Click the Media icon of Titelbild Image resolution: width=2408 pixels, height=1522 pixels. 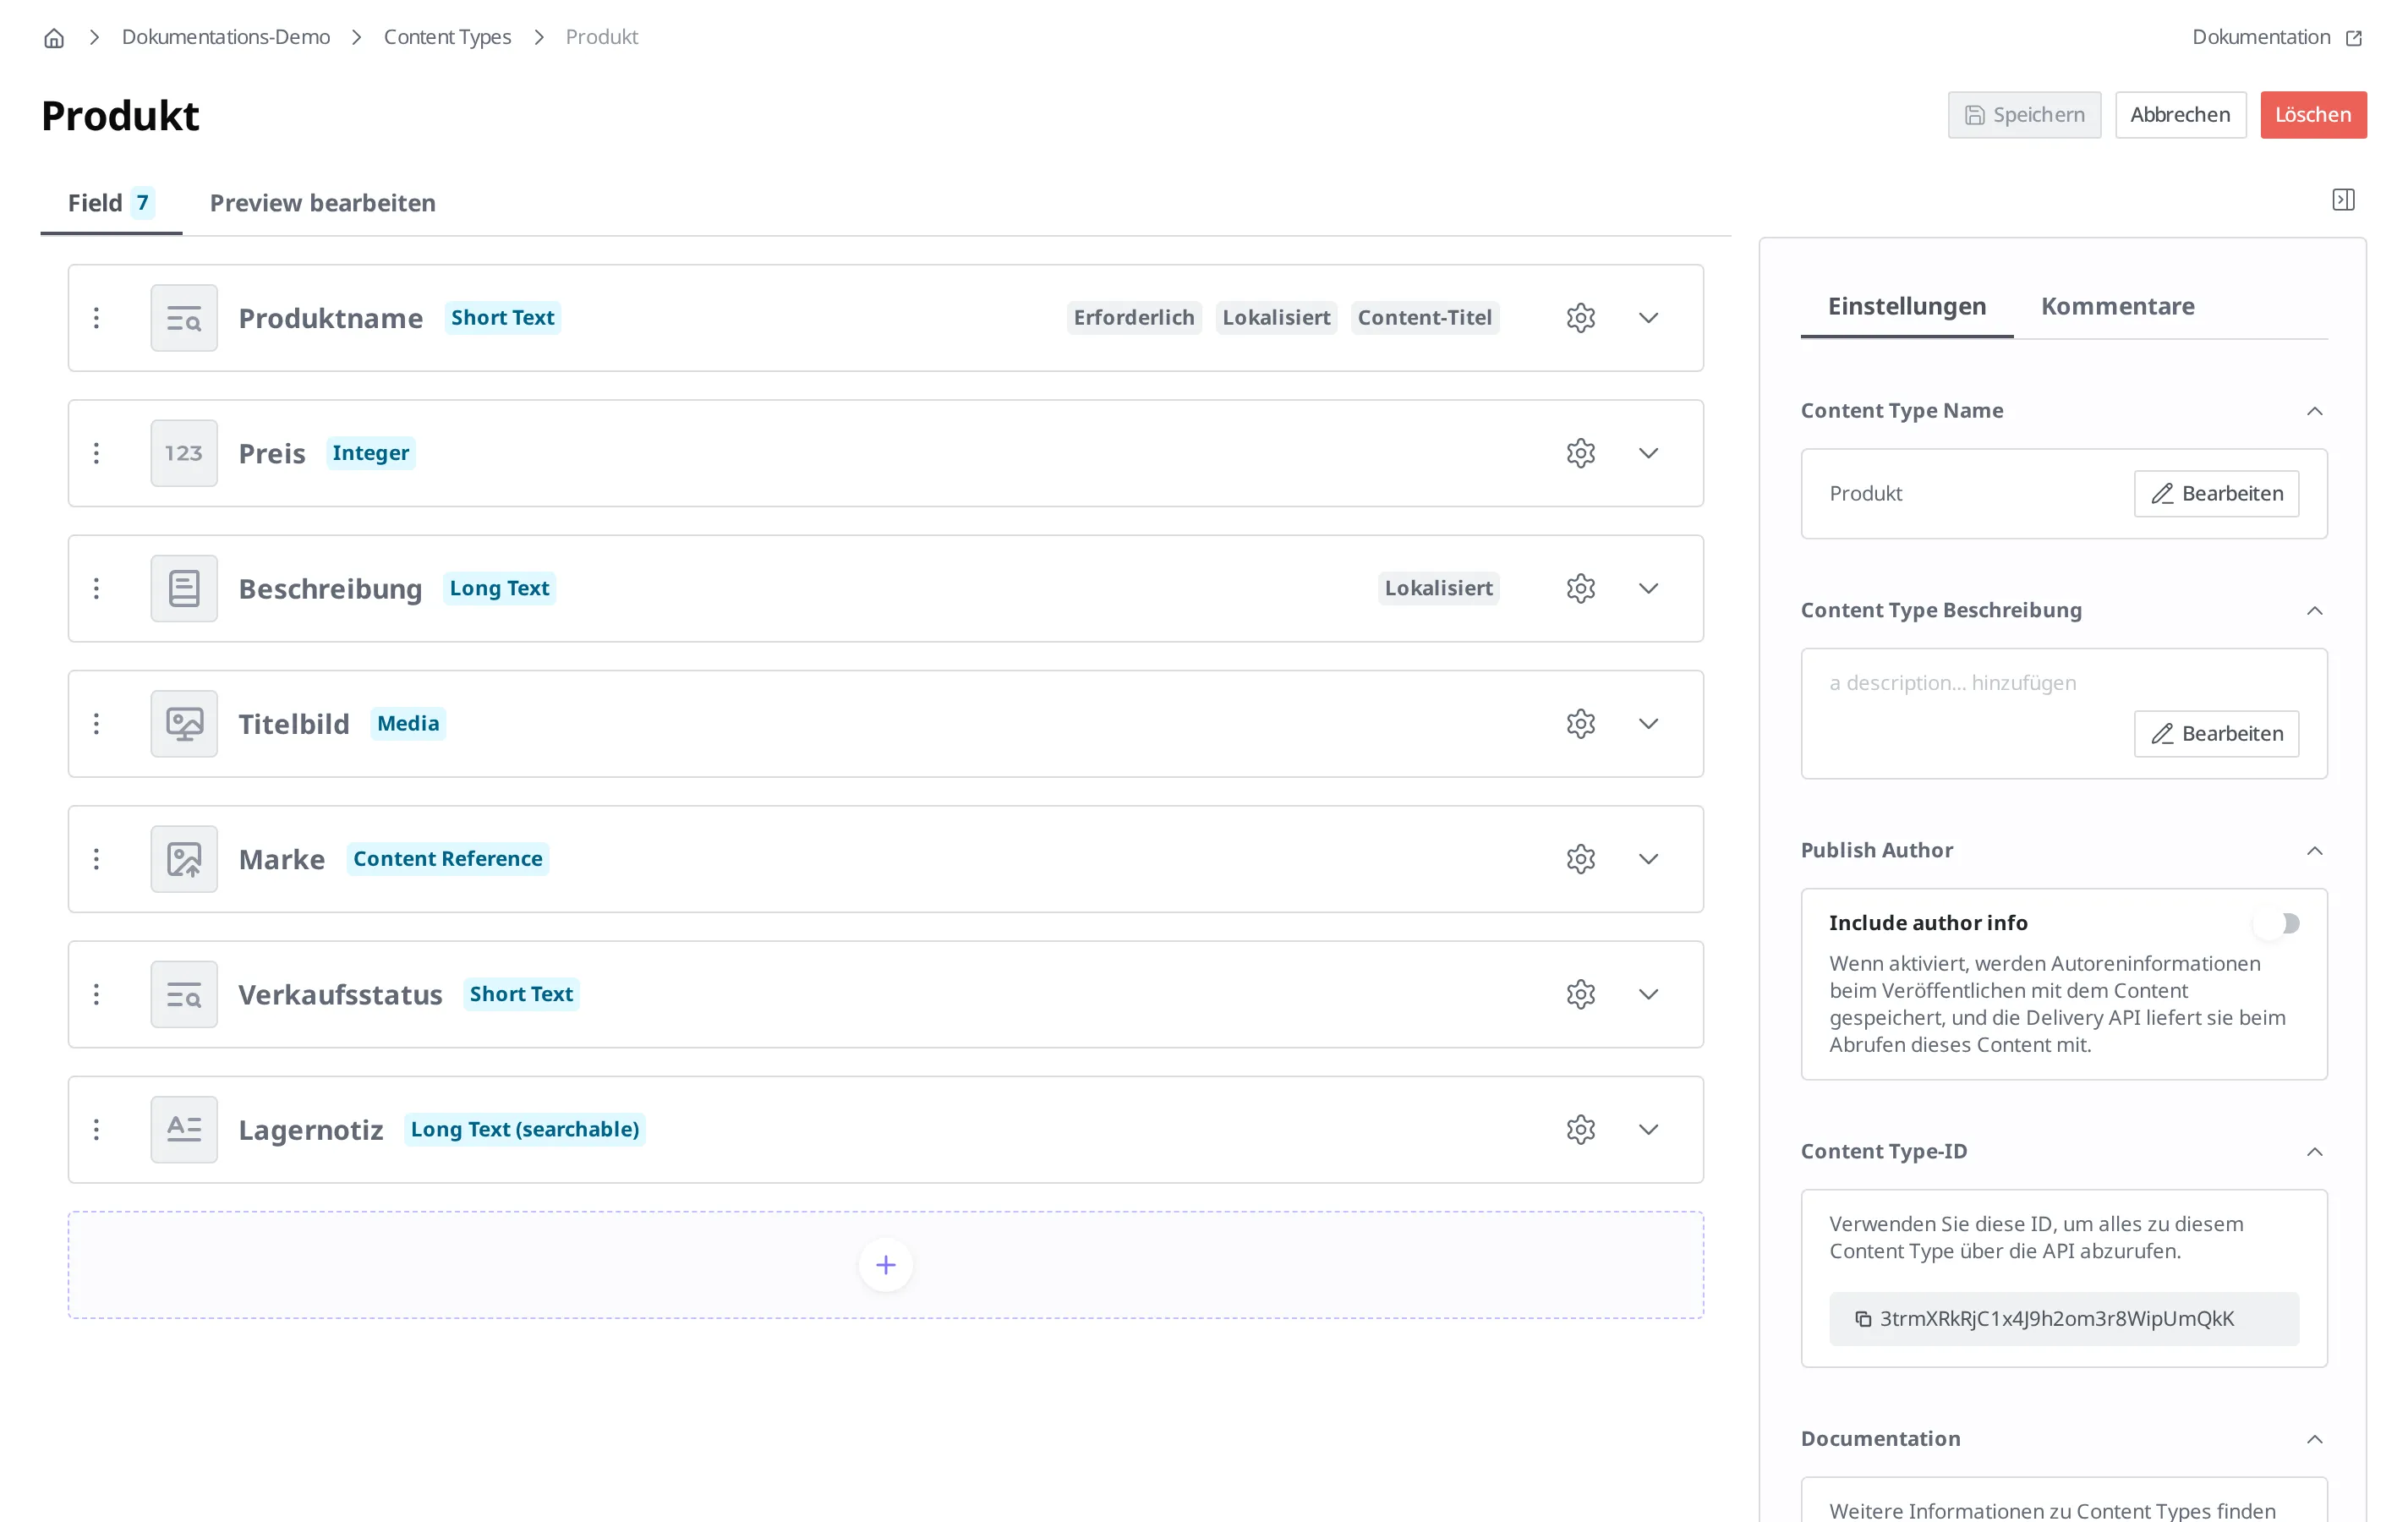tap(184, 723)
